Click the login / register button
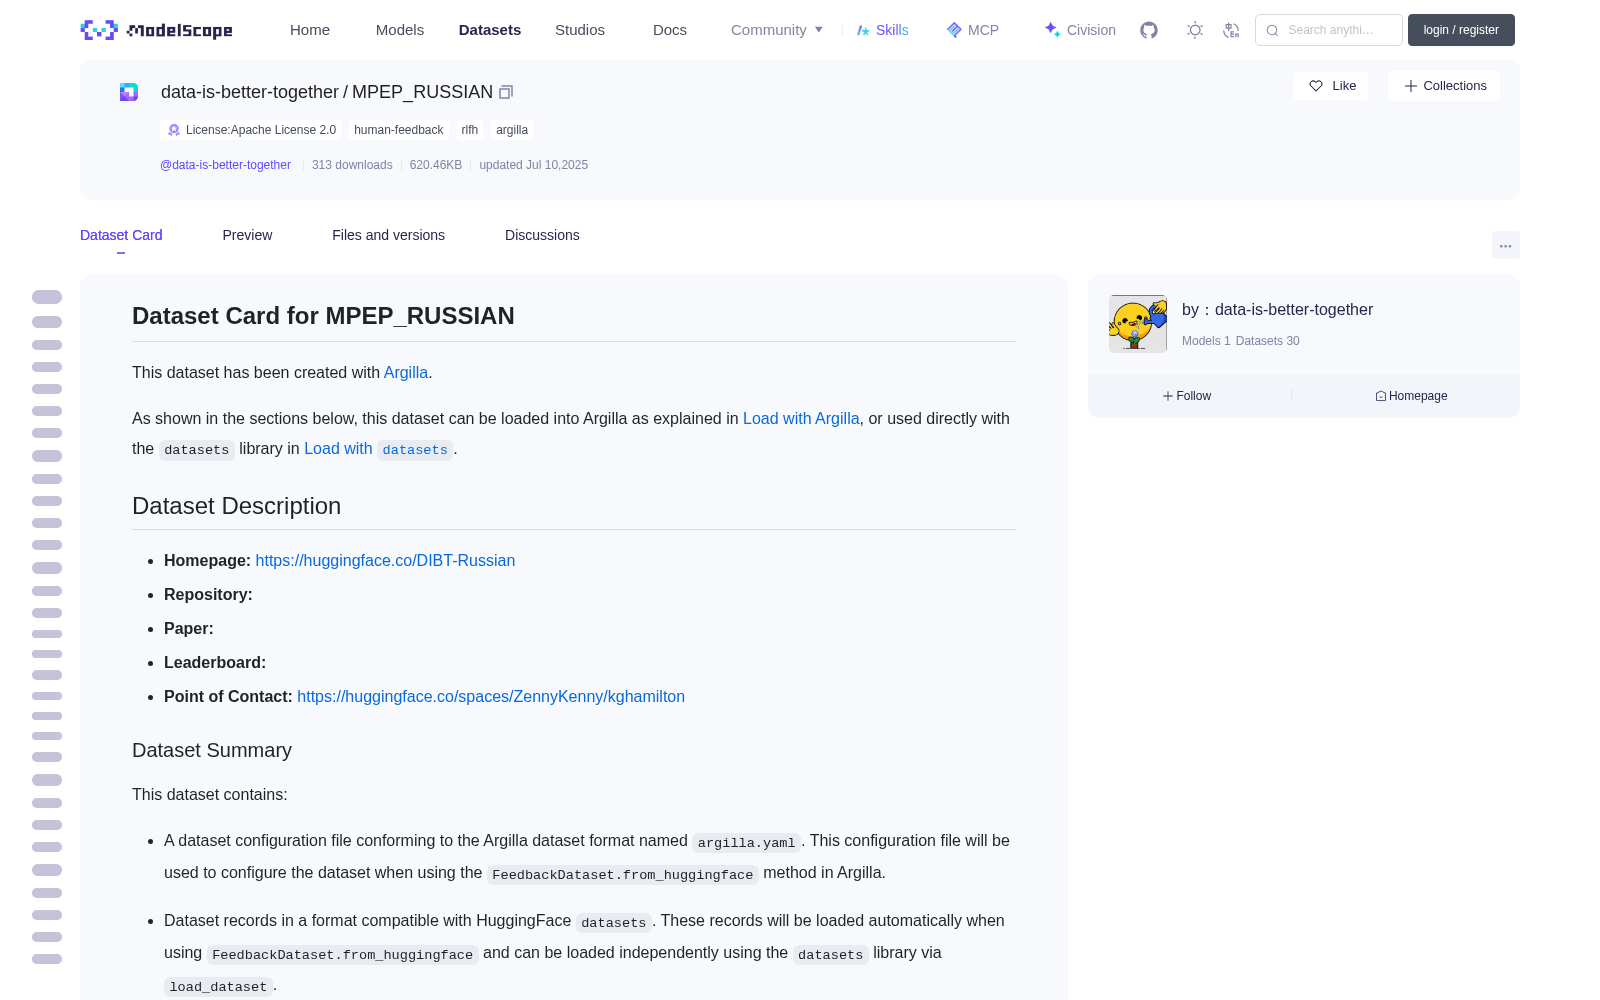This screenshot has height=1000, width=1600. coord(1461,30)
